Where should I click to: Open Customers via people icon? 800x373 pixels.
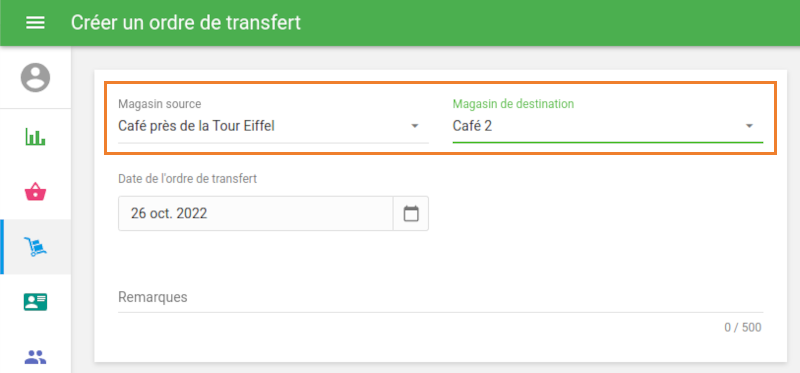(35, 357)
